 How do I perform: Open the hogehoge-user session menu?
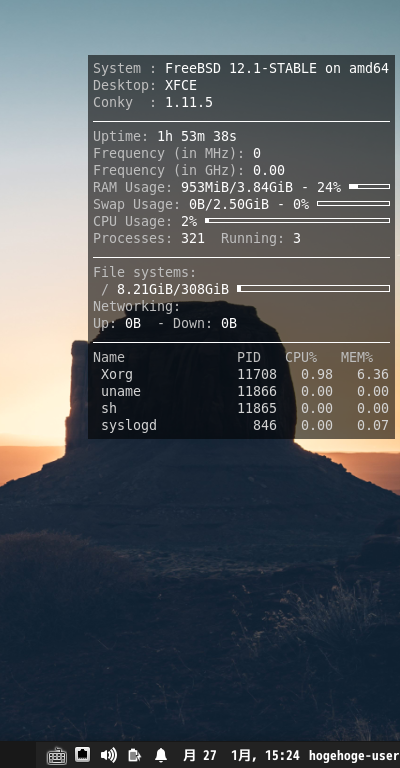pyautogui.click(x=354, y=755)
